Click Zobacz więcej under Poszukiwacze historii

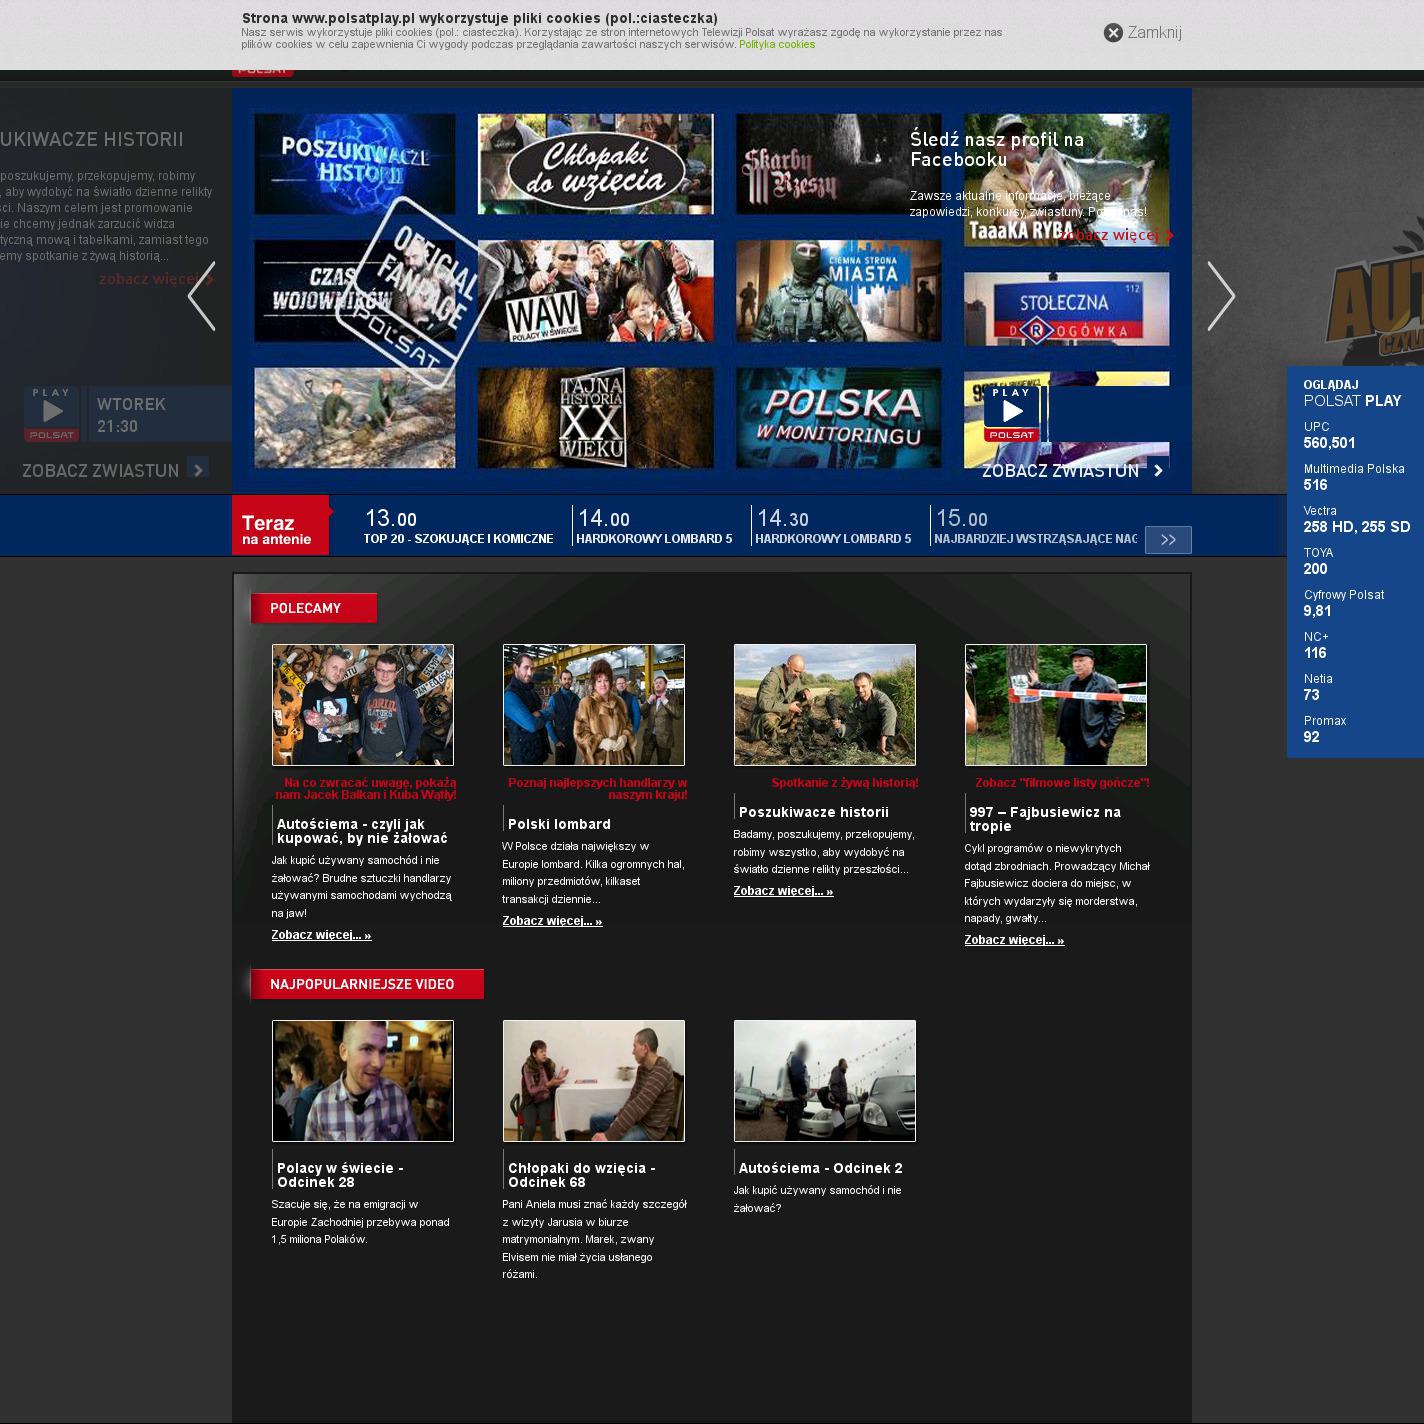(x=782, y=891)
